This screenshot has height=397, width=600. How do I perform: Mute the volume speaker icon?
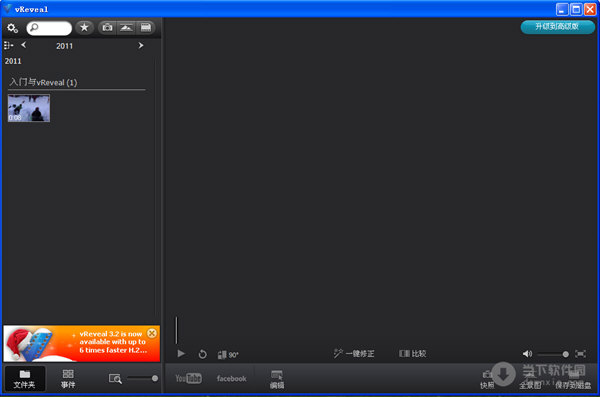[x=527, y=354]
